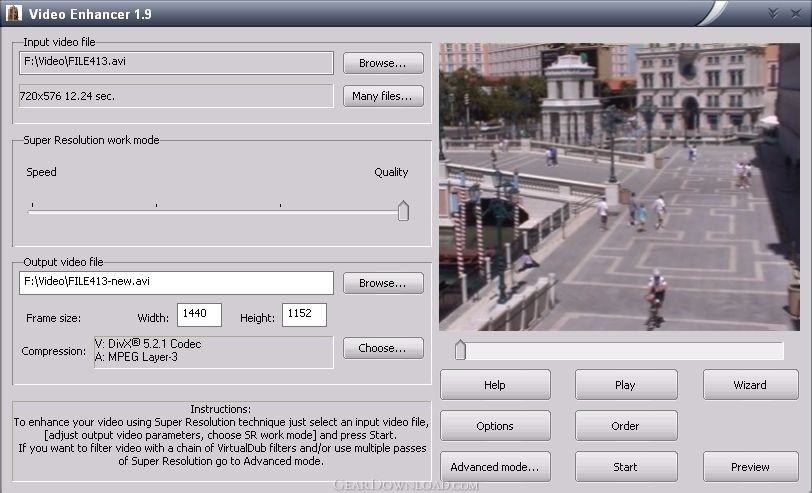The width and height of the screenshot is (812, 493).
Task: Click the 'Frame size:' label
Action: [53, 318]
